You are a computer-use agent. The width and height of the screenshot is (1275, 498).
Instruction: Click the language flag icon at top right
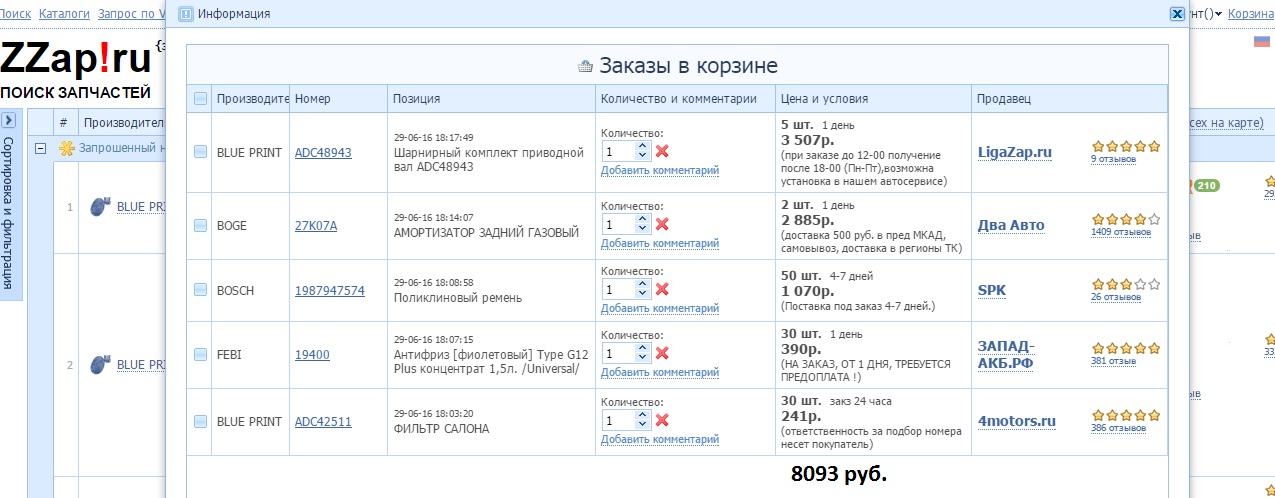[1262, 41]
